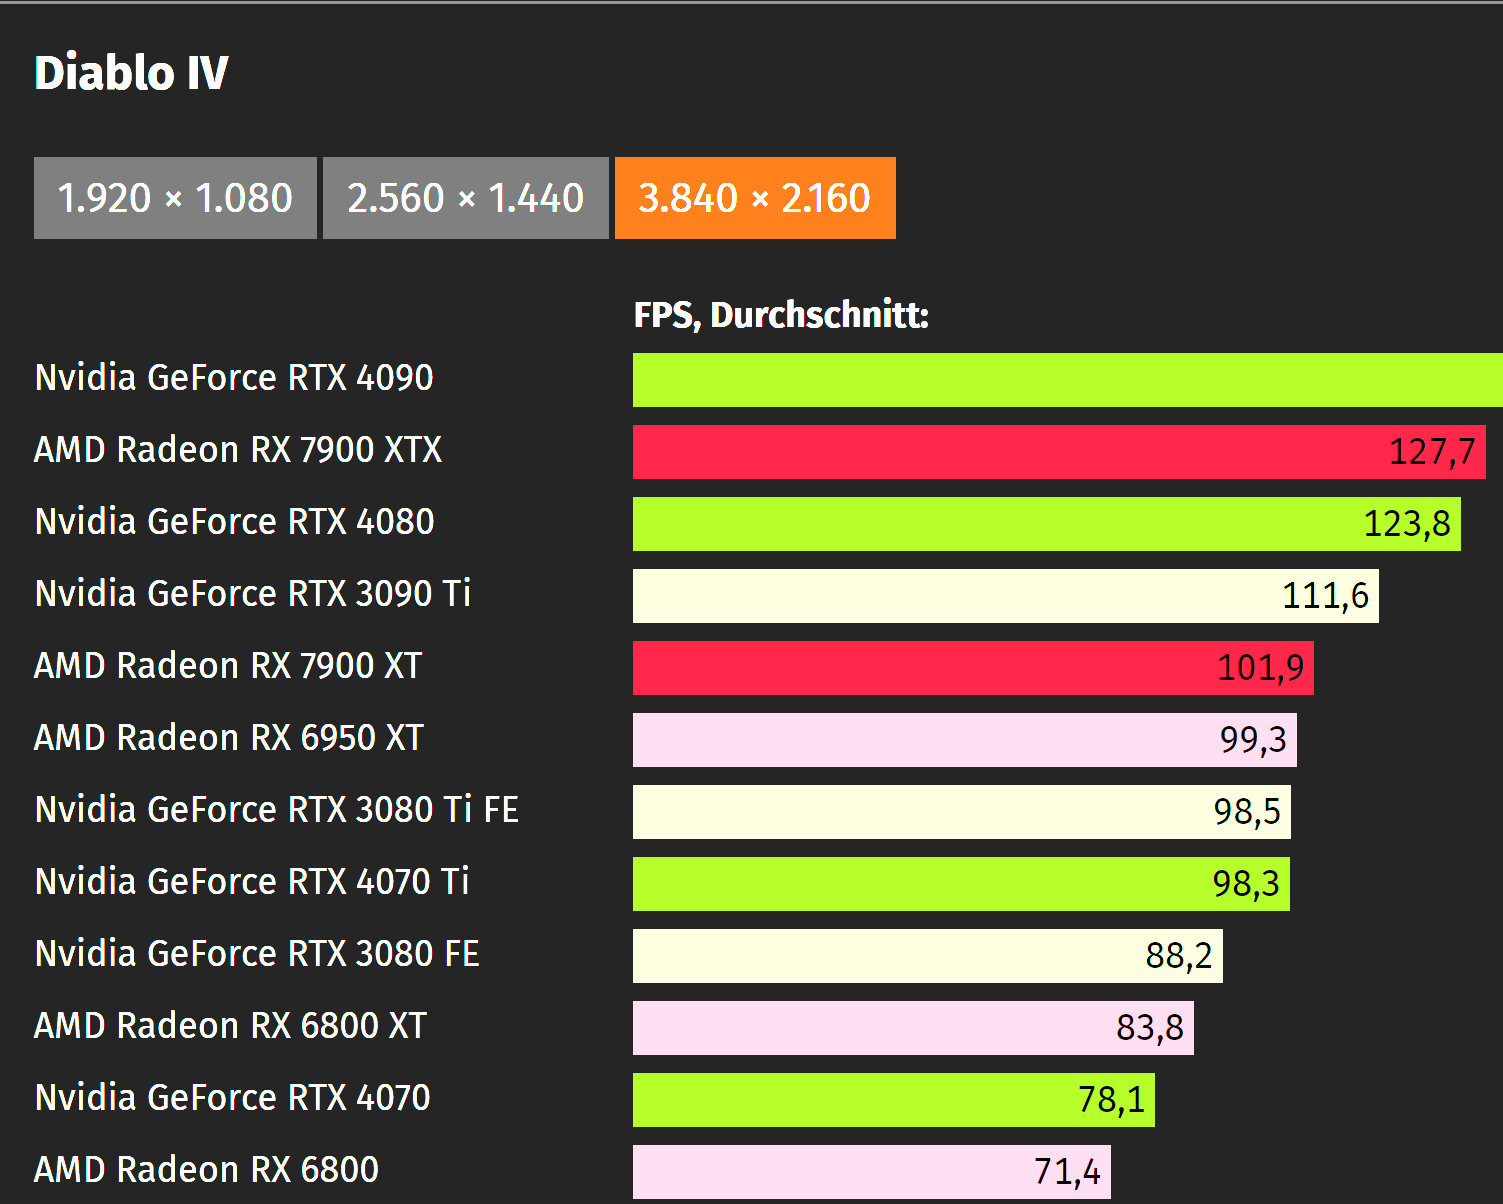Click the green RTX 4090 bar
This screenshot has height=1204, width=1503.
click(x=1067, y=380)
